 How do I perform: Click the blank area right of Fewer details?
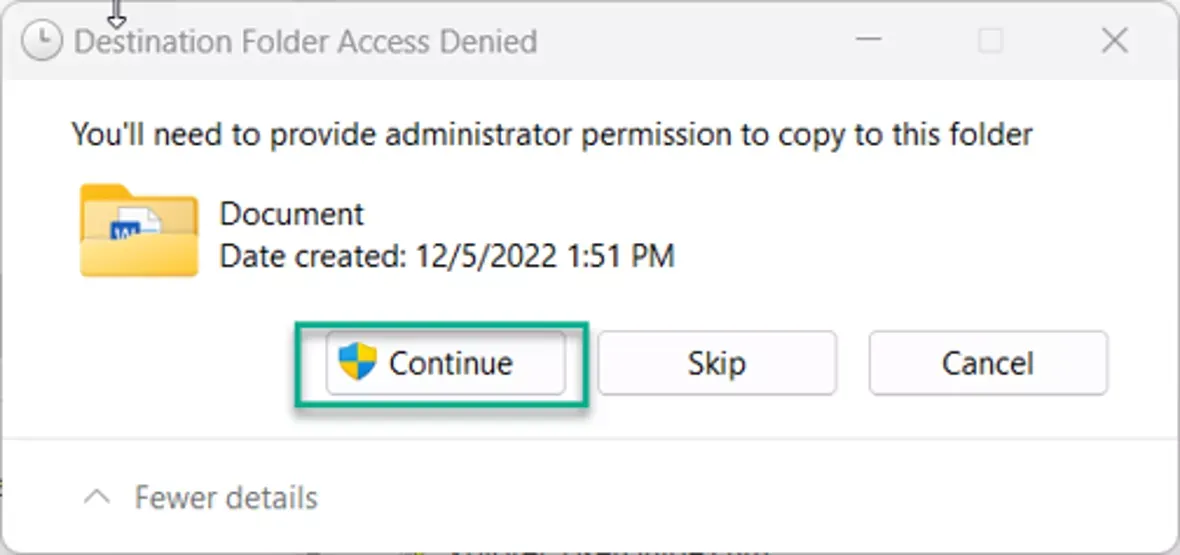(x=745, y=498)
